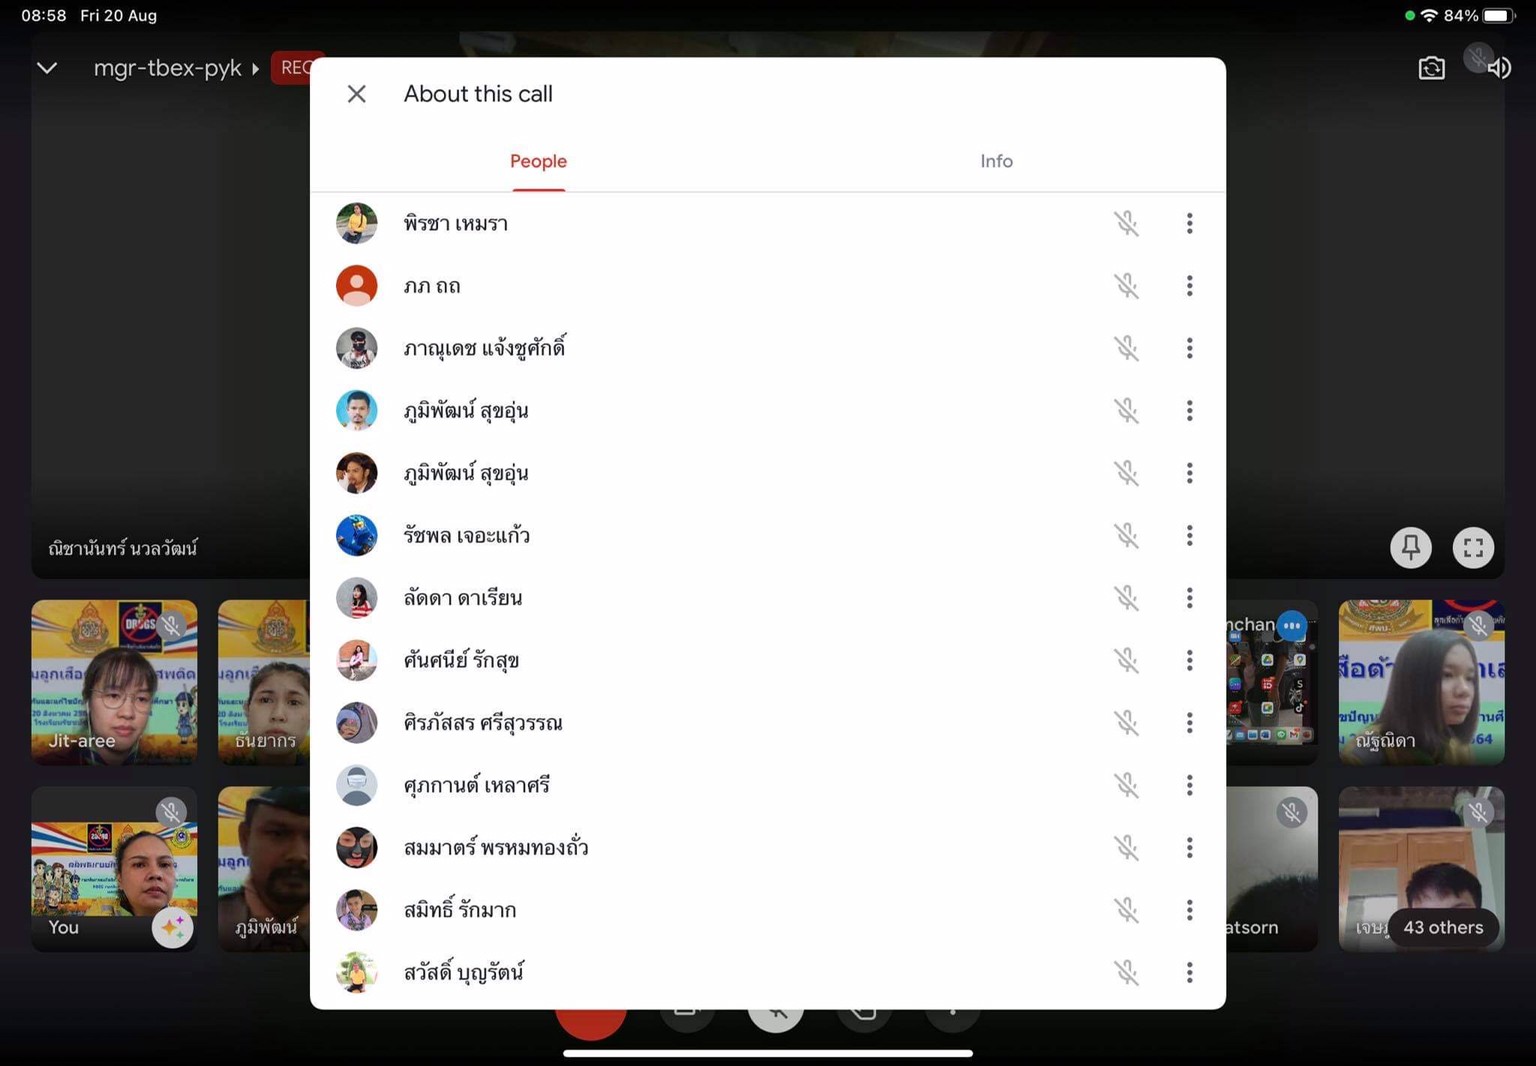1536x1066 pixels.
Task: Close the About this call panel
Action: [x=356, y=94]
